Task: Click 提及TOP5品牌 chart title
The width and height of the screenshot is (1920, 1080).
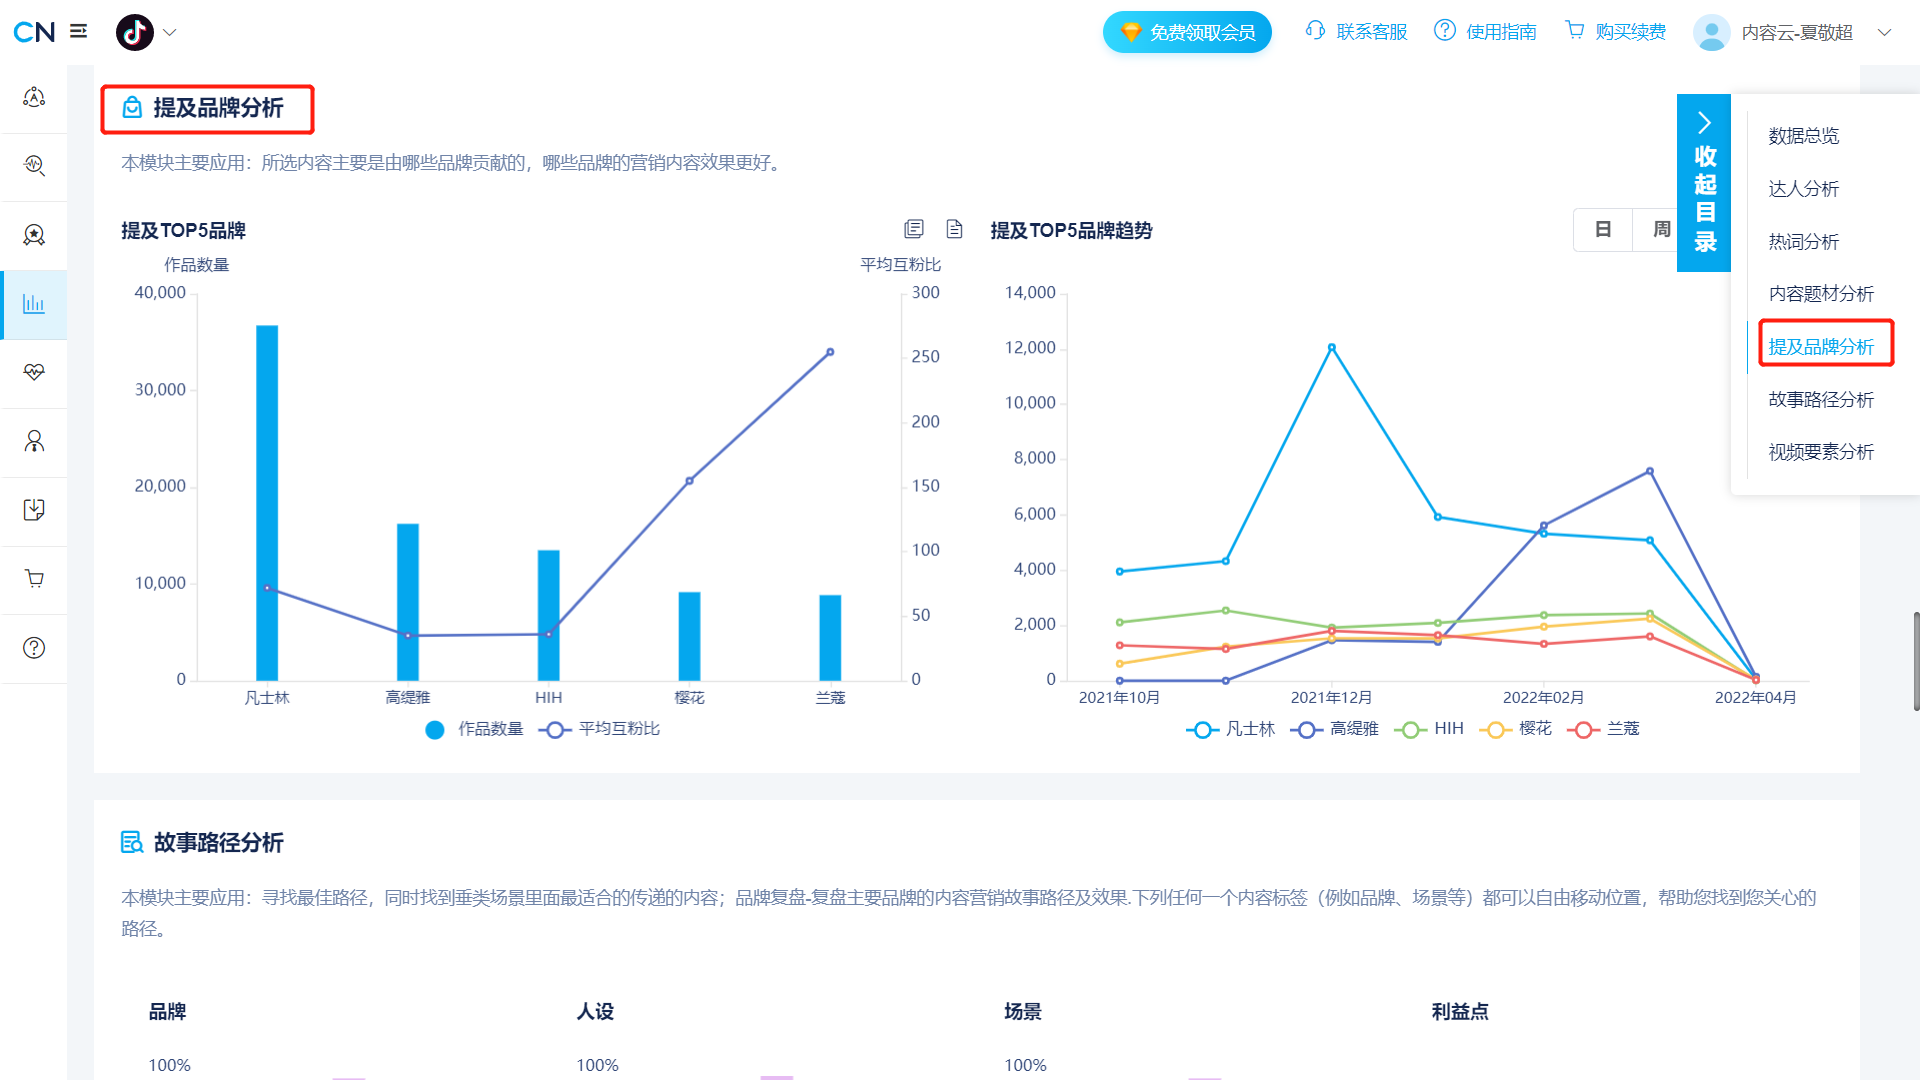Action: 184,231
